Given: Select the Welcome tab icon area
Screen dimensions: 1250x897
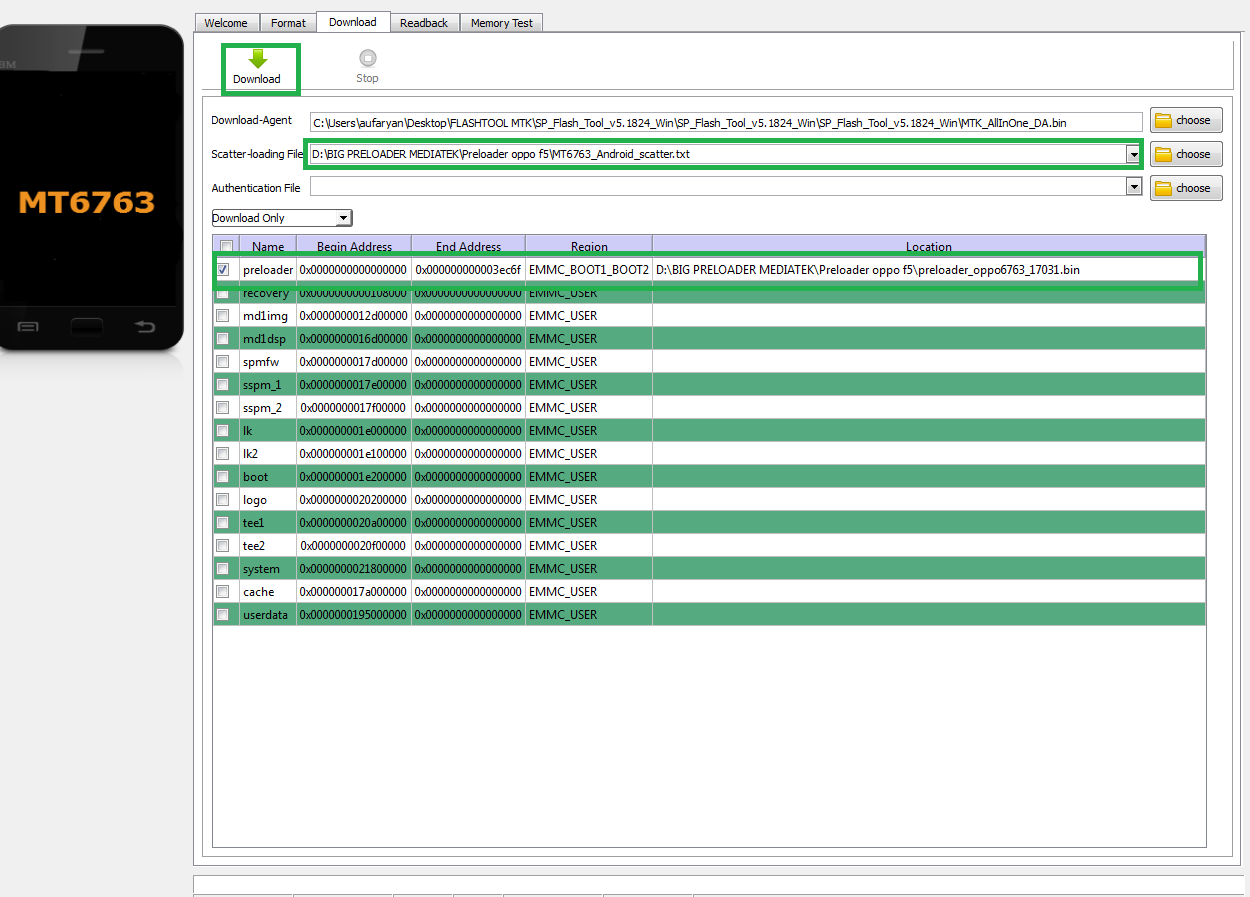Looking at the screenshot, I should tap(226, 22).
